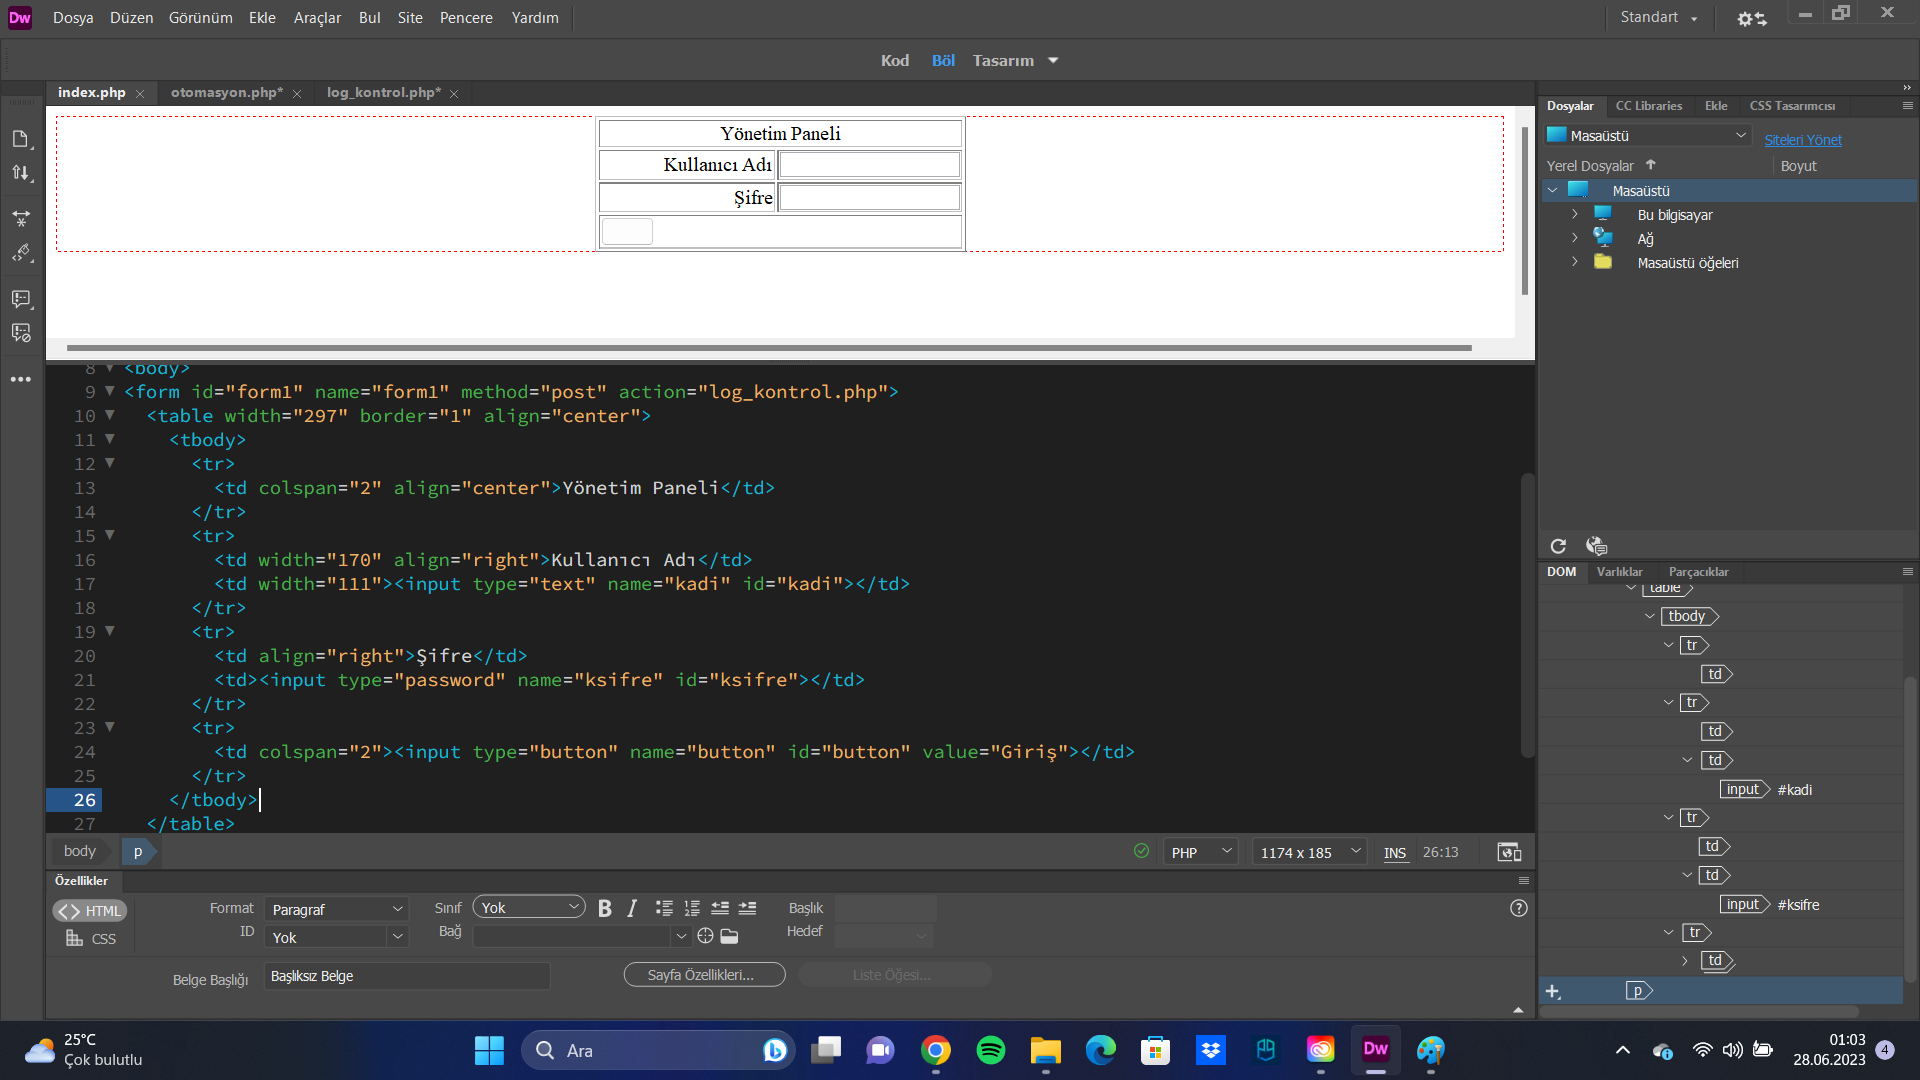
Task: Click the Belge Başlığı input field
Action: 406,976
